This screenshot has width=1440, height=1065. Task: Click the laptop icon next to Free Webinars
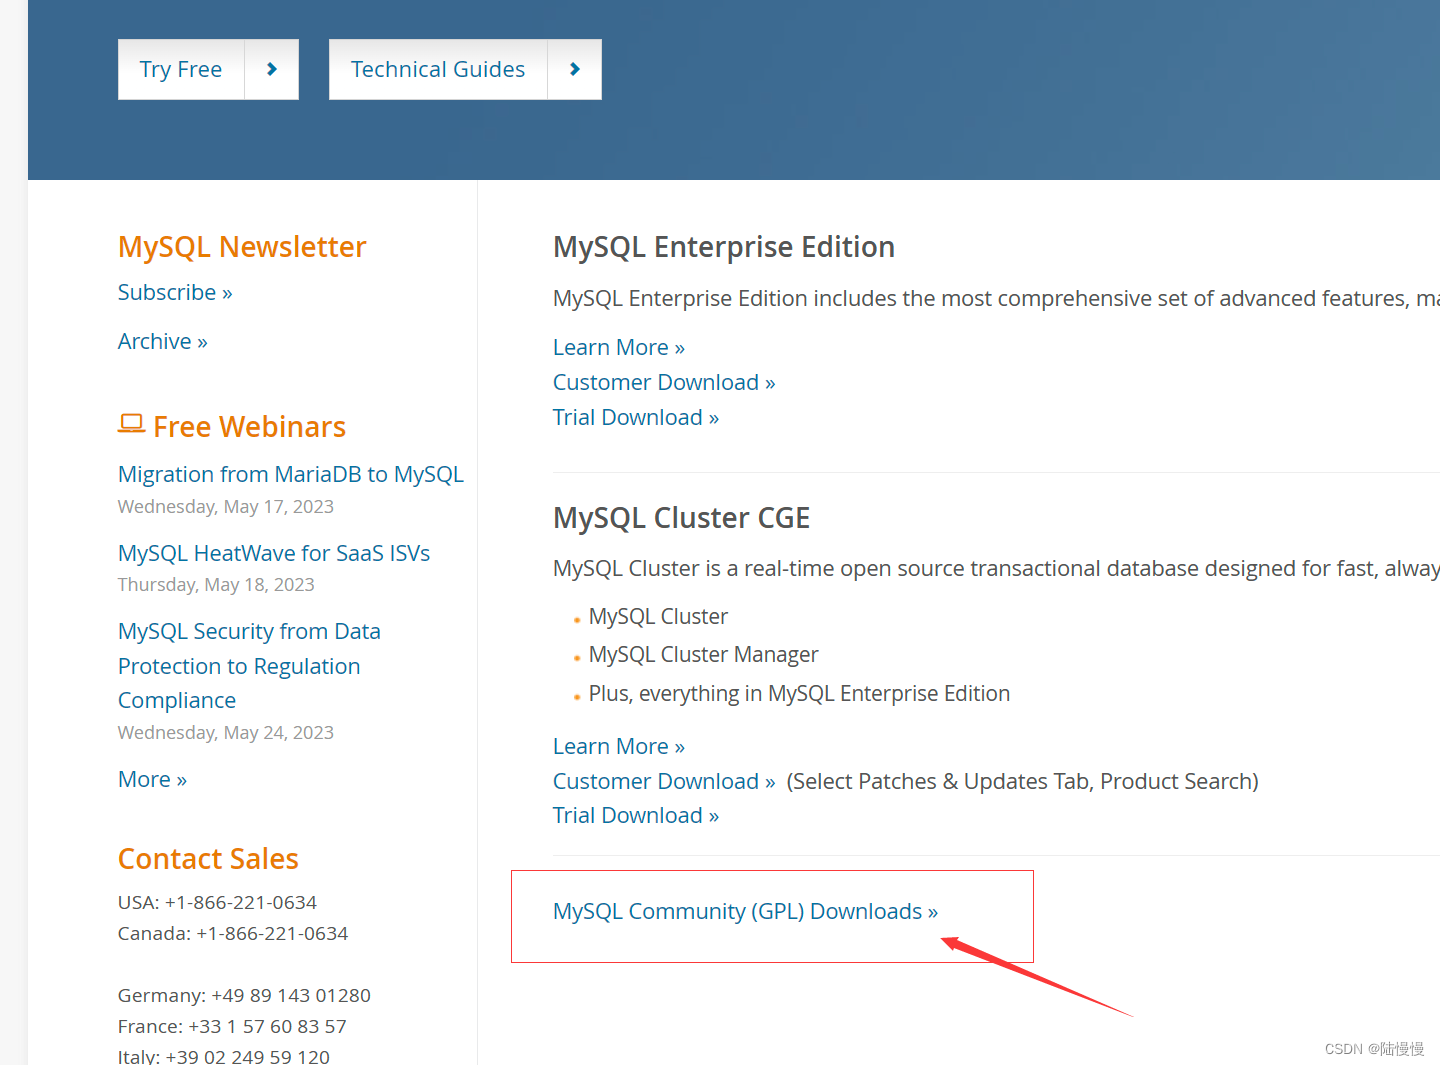pyautogui.click(x=131, y=425)
